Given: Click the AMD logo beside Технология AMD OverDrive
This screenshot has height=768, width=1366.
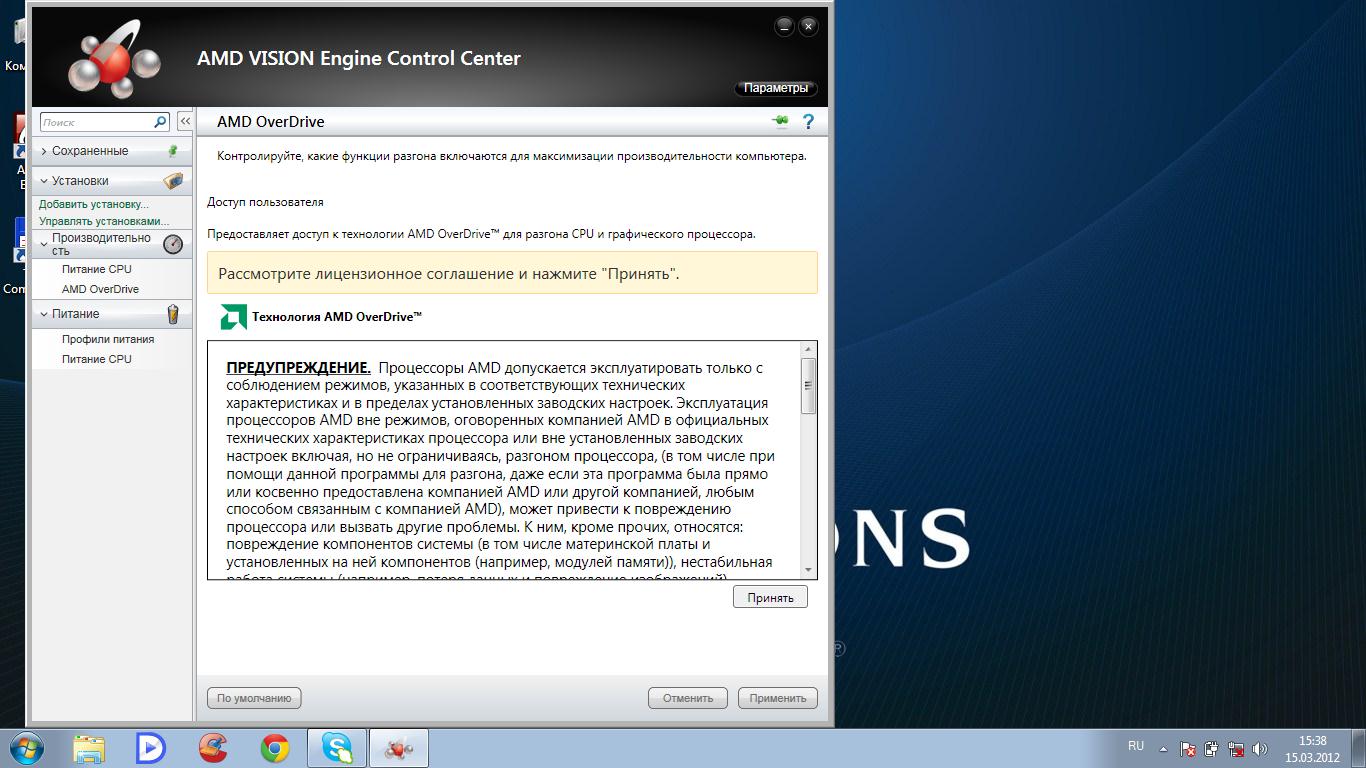Looking at the screenshot, I should coord(233,317).
